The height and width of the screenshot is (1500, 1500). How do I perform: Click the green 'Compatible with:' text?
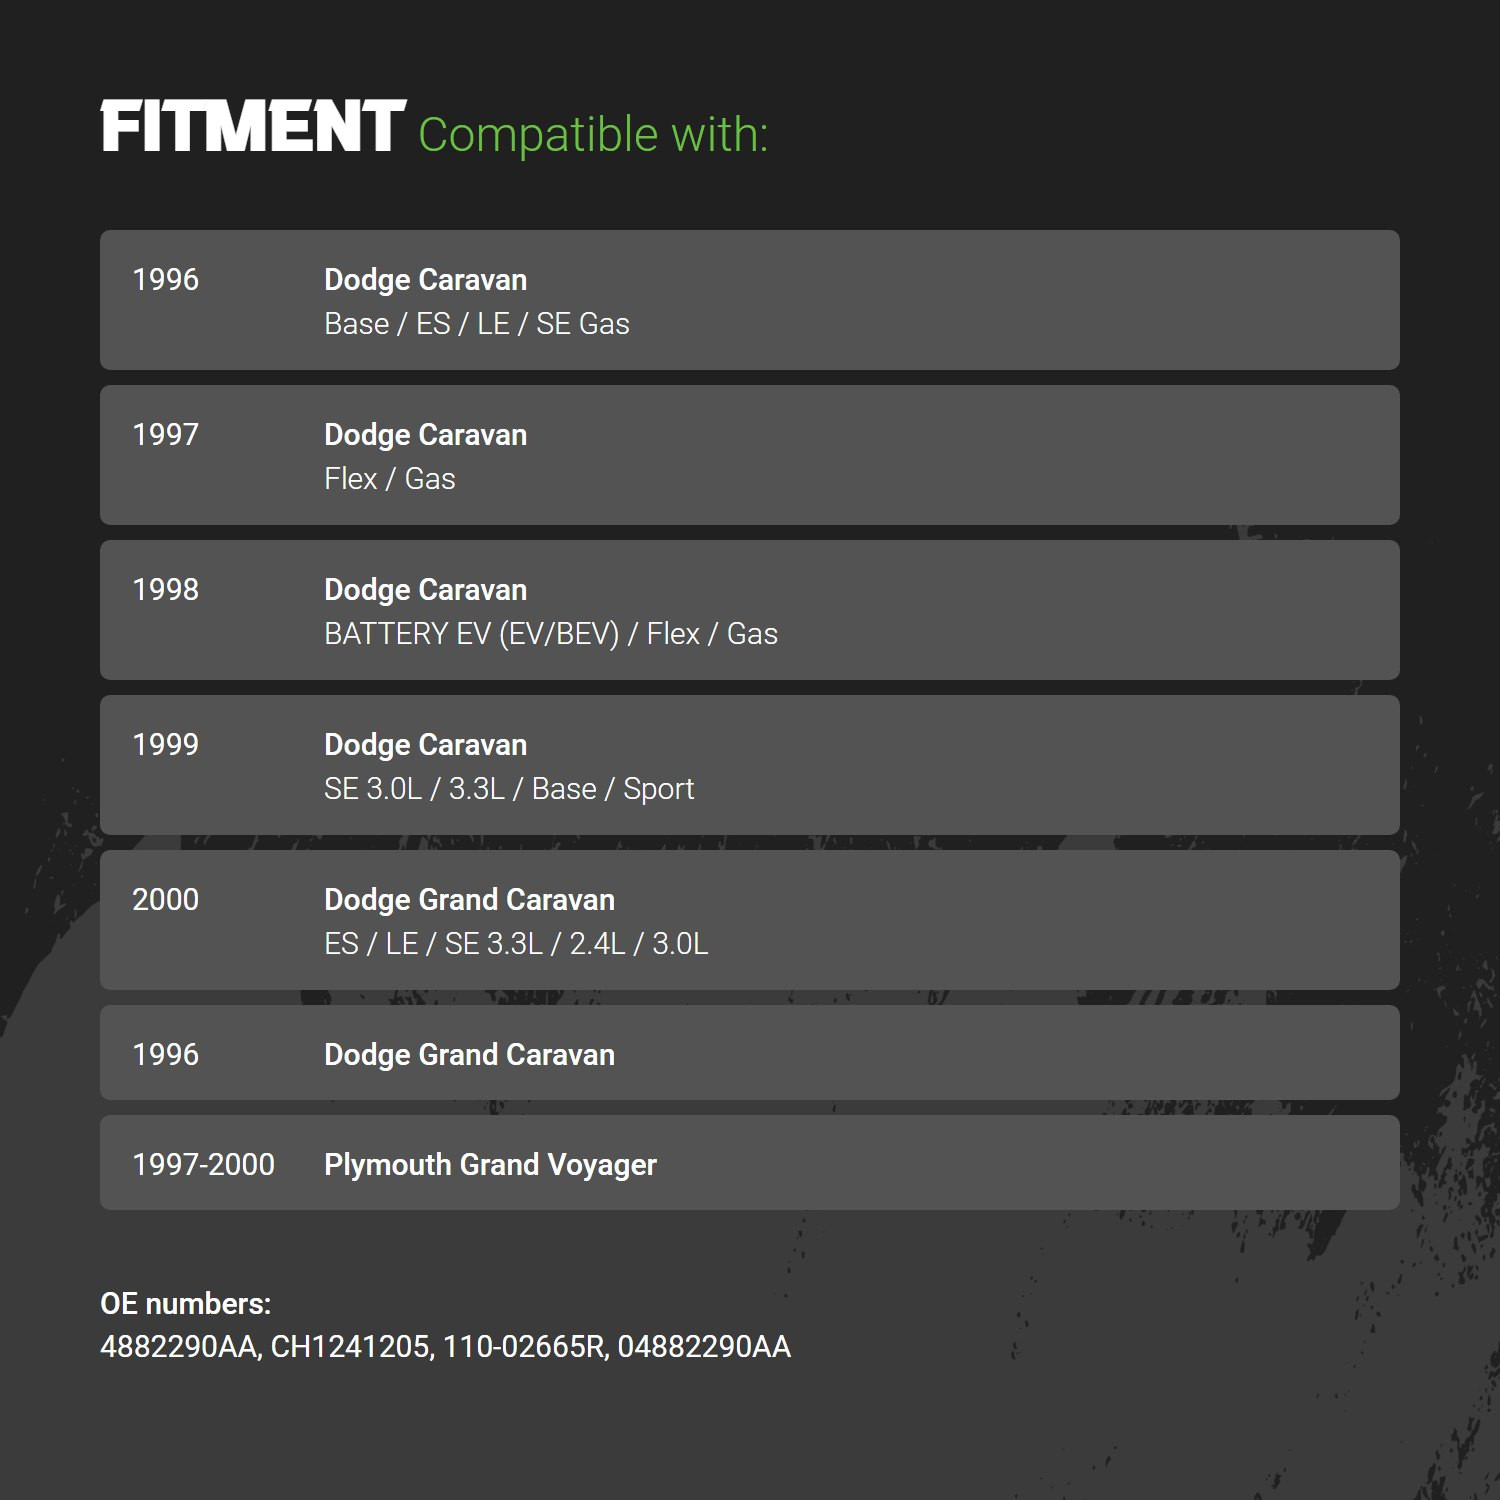pos(593,135)
